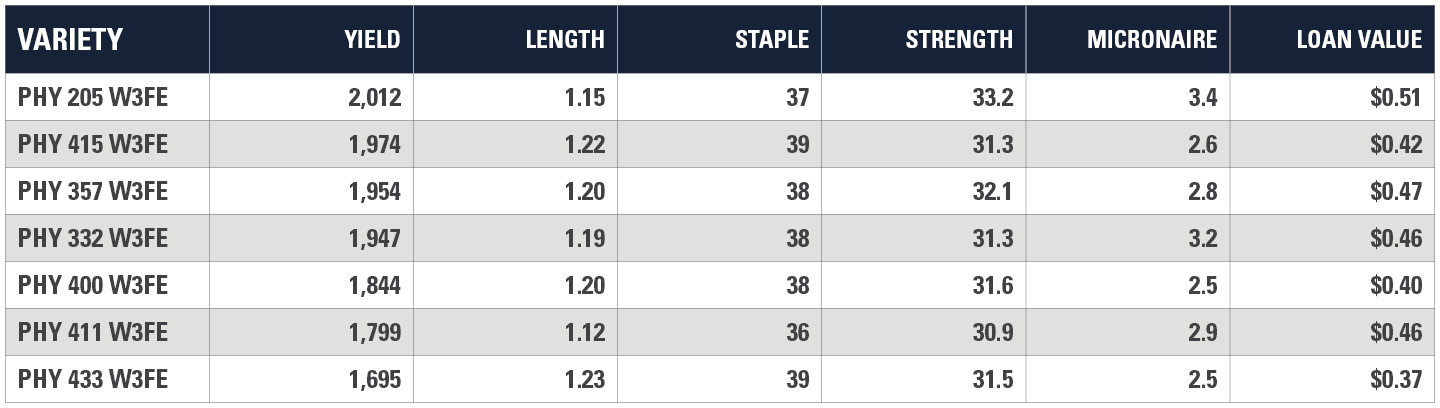Click the LOAN VALUE column header
1440x408 pixels.
pos(1359,39)
